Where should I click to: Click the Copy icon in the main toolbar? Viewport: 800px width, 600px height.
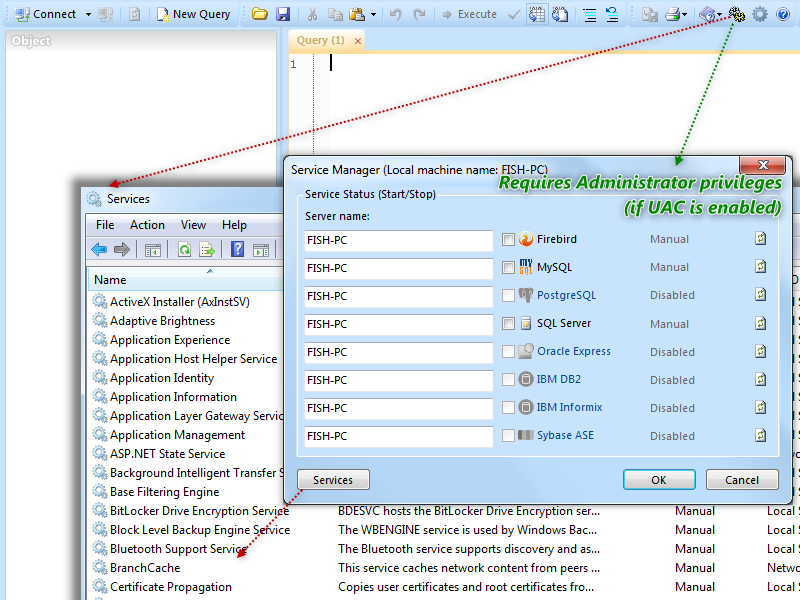pos(335,14)
